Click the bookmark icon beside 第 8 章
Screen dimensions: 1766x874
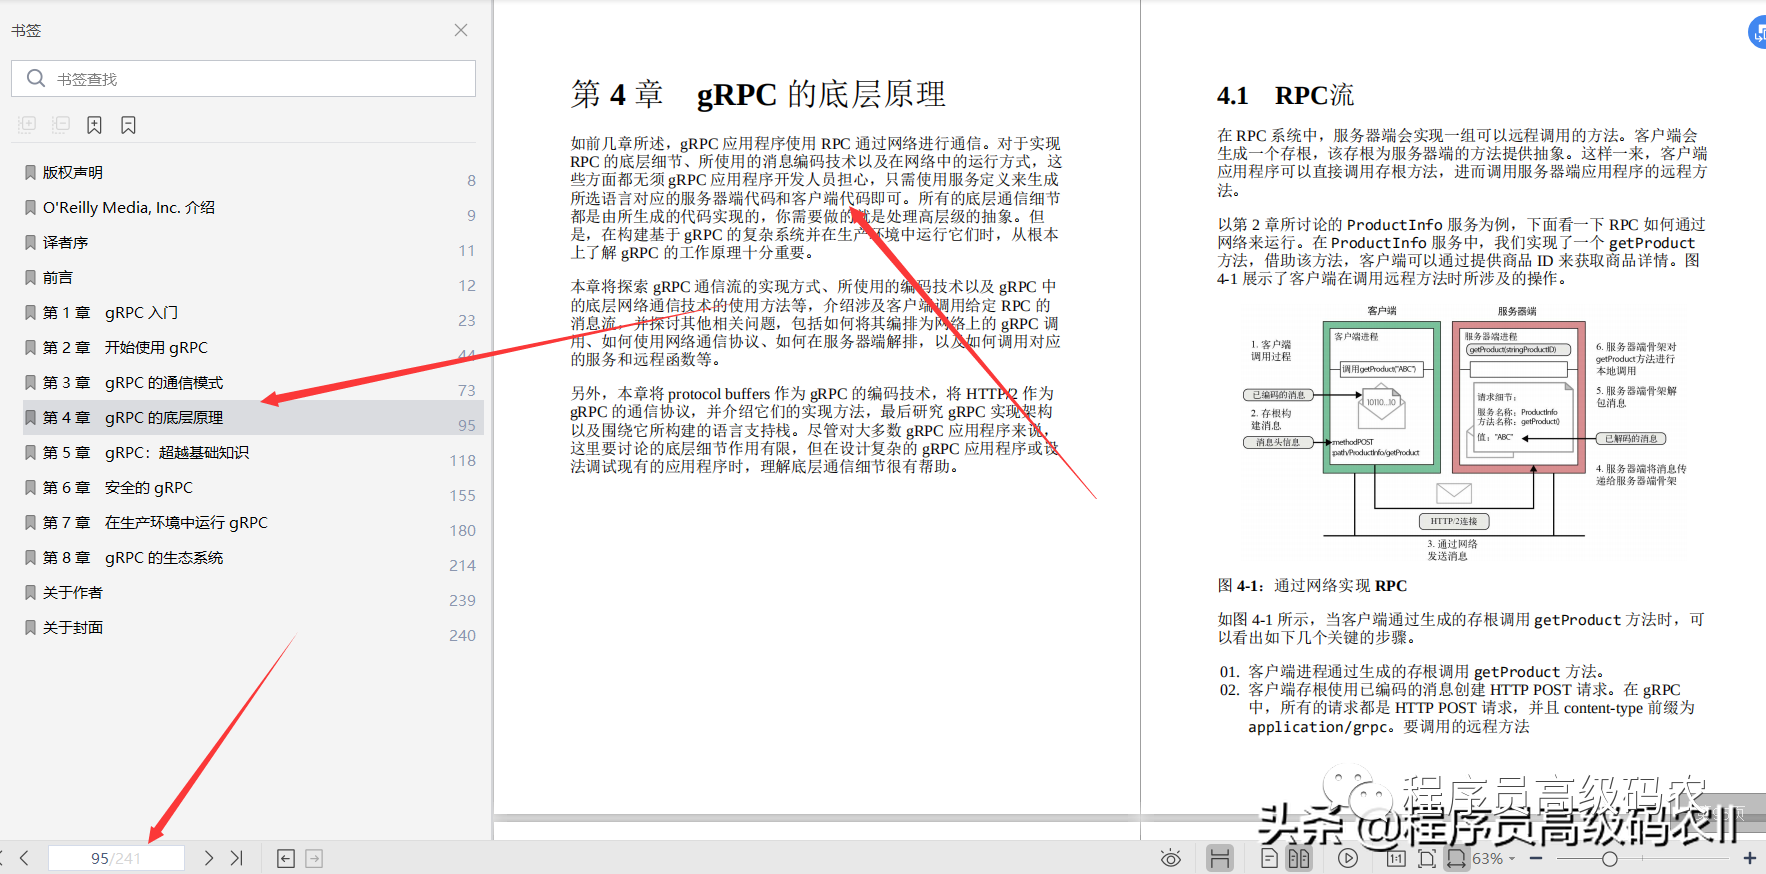coord(30,557)
